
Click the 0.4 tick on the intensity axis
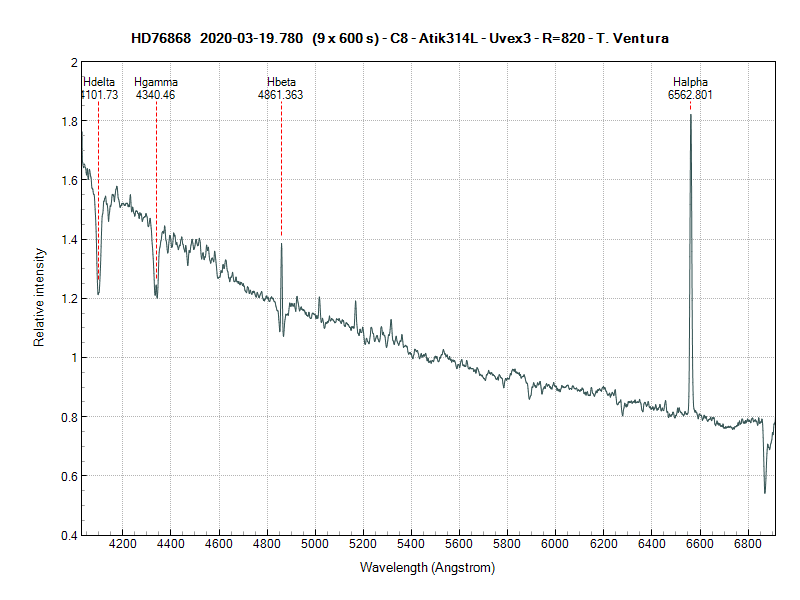[x=70, y=535]
